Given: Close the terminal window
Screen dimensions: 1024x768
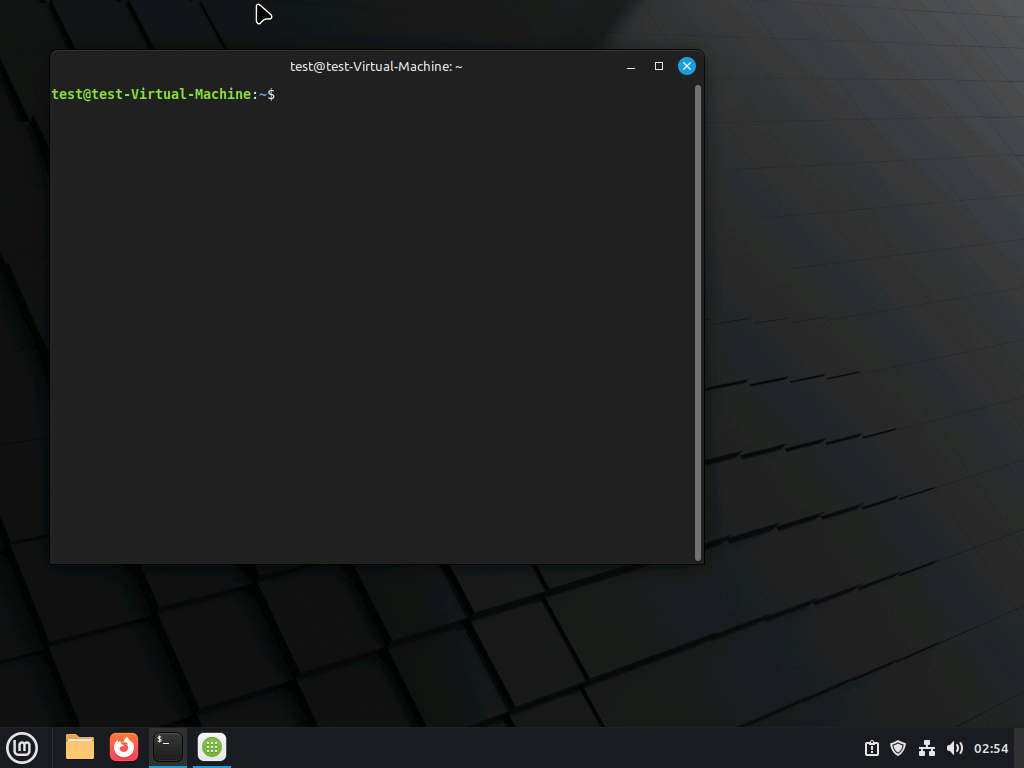Looking at the screenshot, I should 687,66.
